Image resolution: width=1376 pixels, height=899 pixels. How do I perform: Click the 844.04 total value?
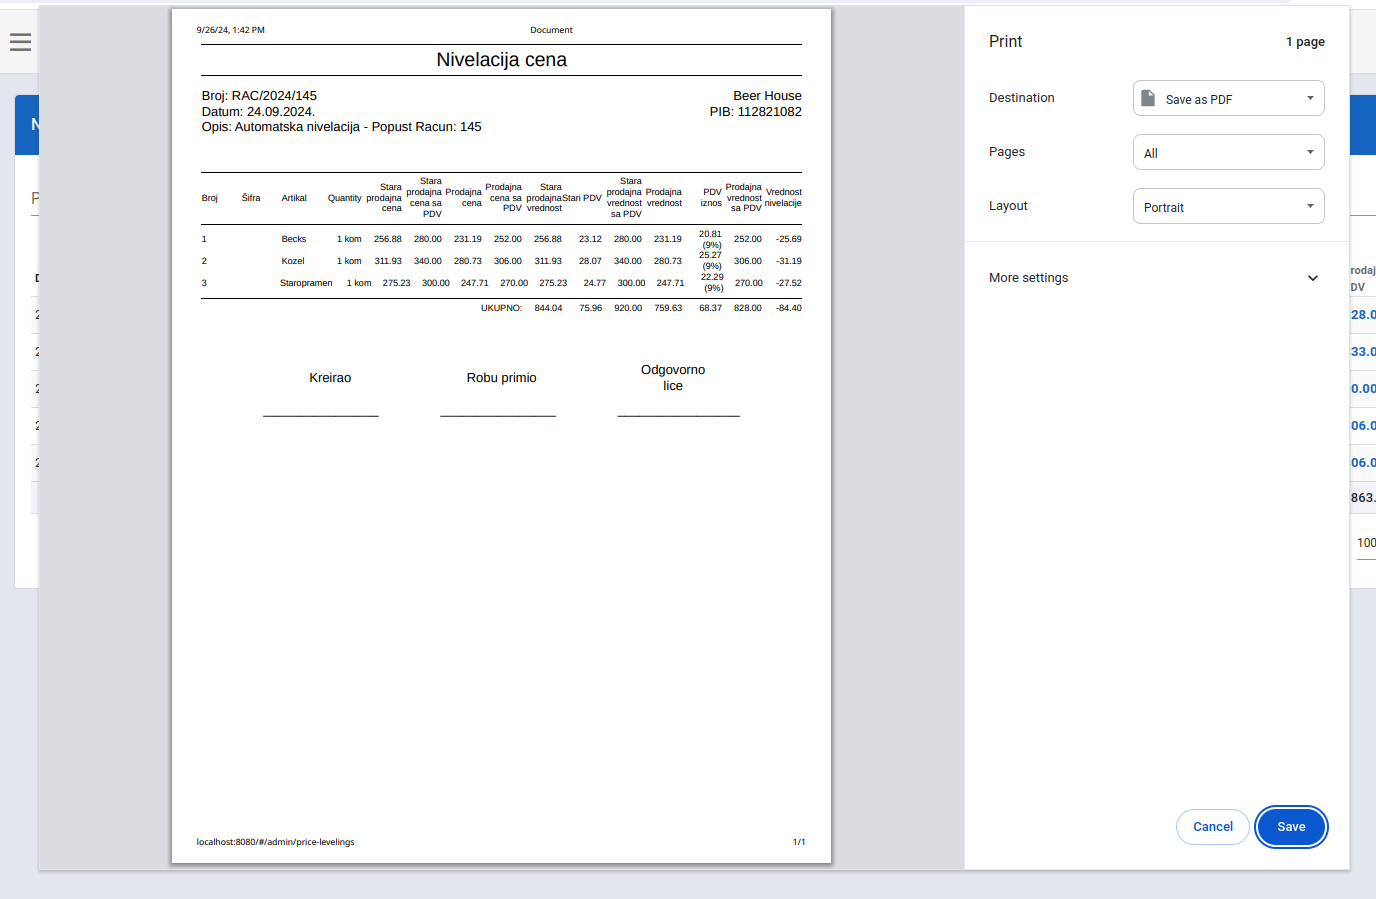pyautogui.click(x=548, y=308)
